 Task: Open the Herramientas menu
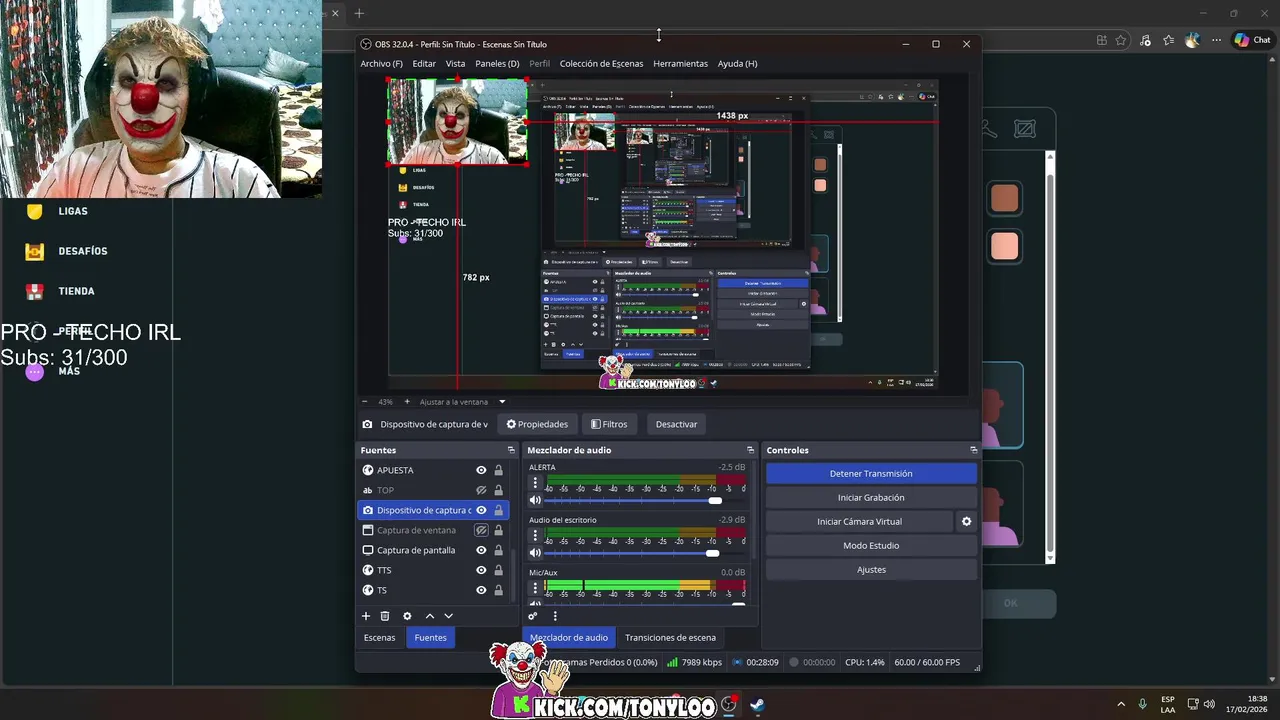pos(680,63)
